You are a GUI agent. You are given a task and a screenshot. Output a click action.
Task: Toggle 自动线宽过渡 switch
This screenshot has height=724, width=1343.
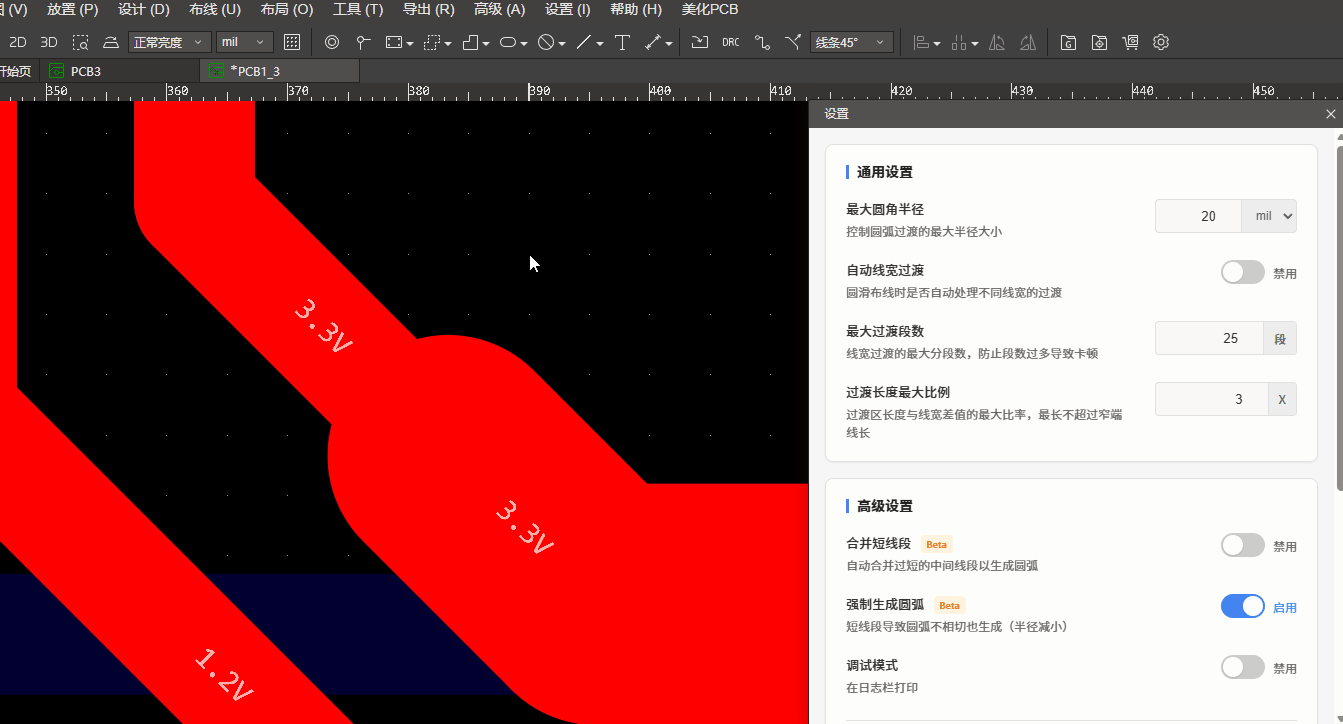pos(1242,272)
